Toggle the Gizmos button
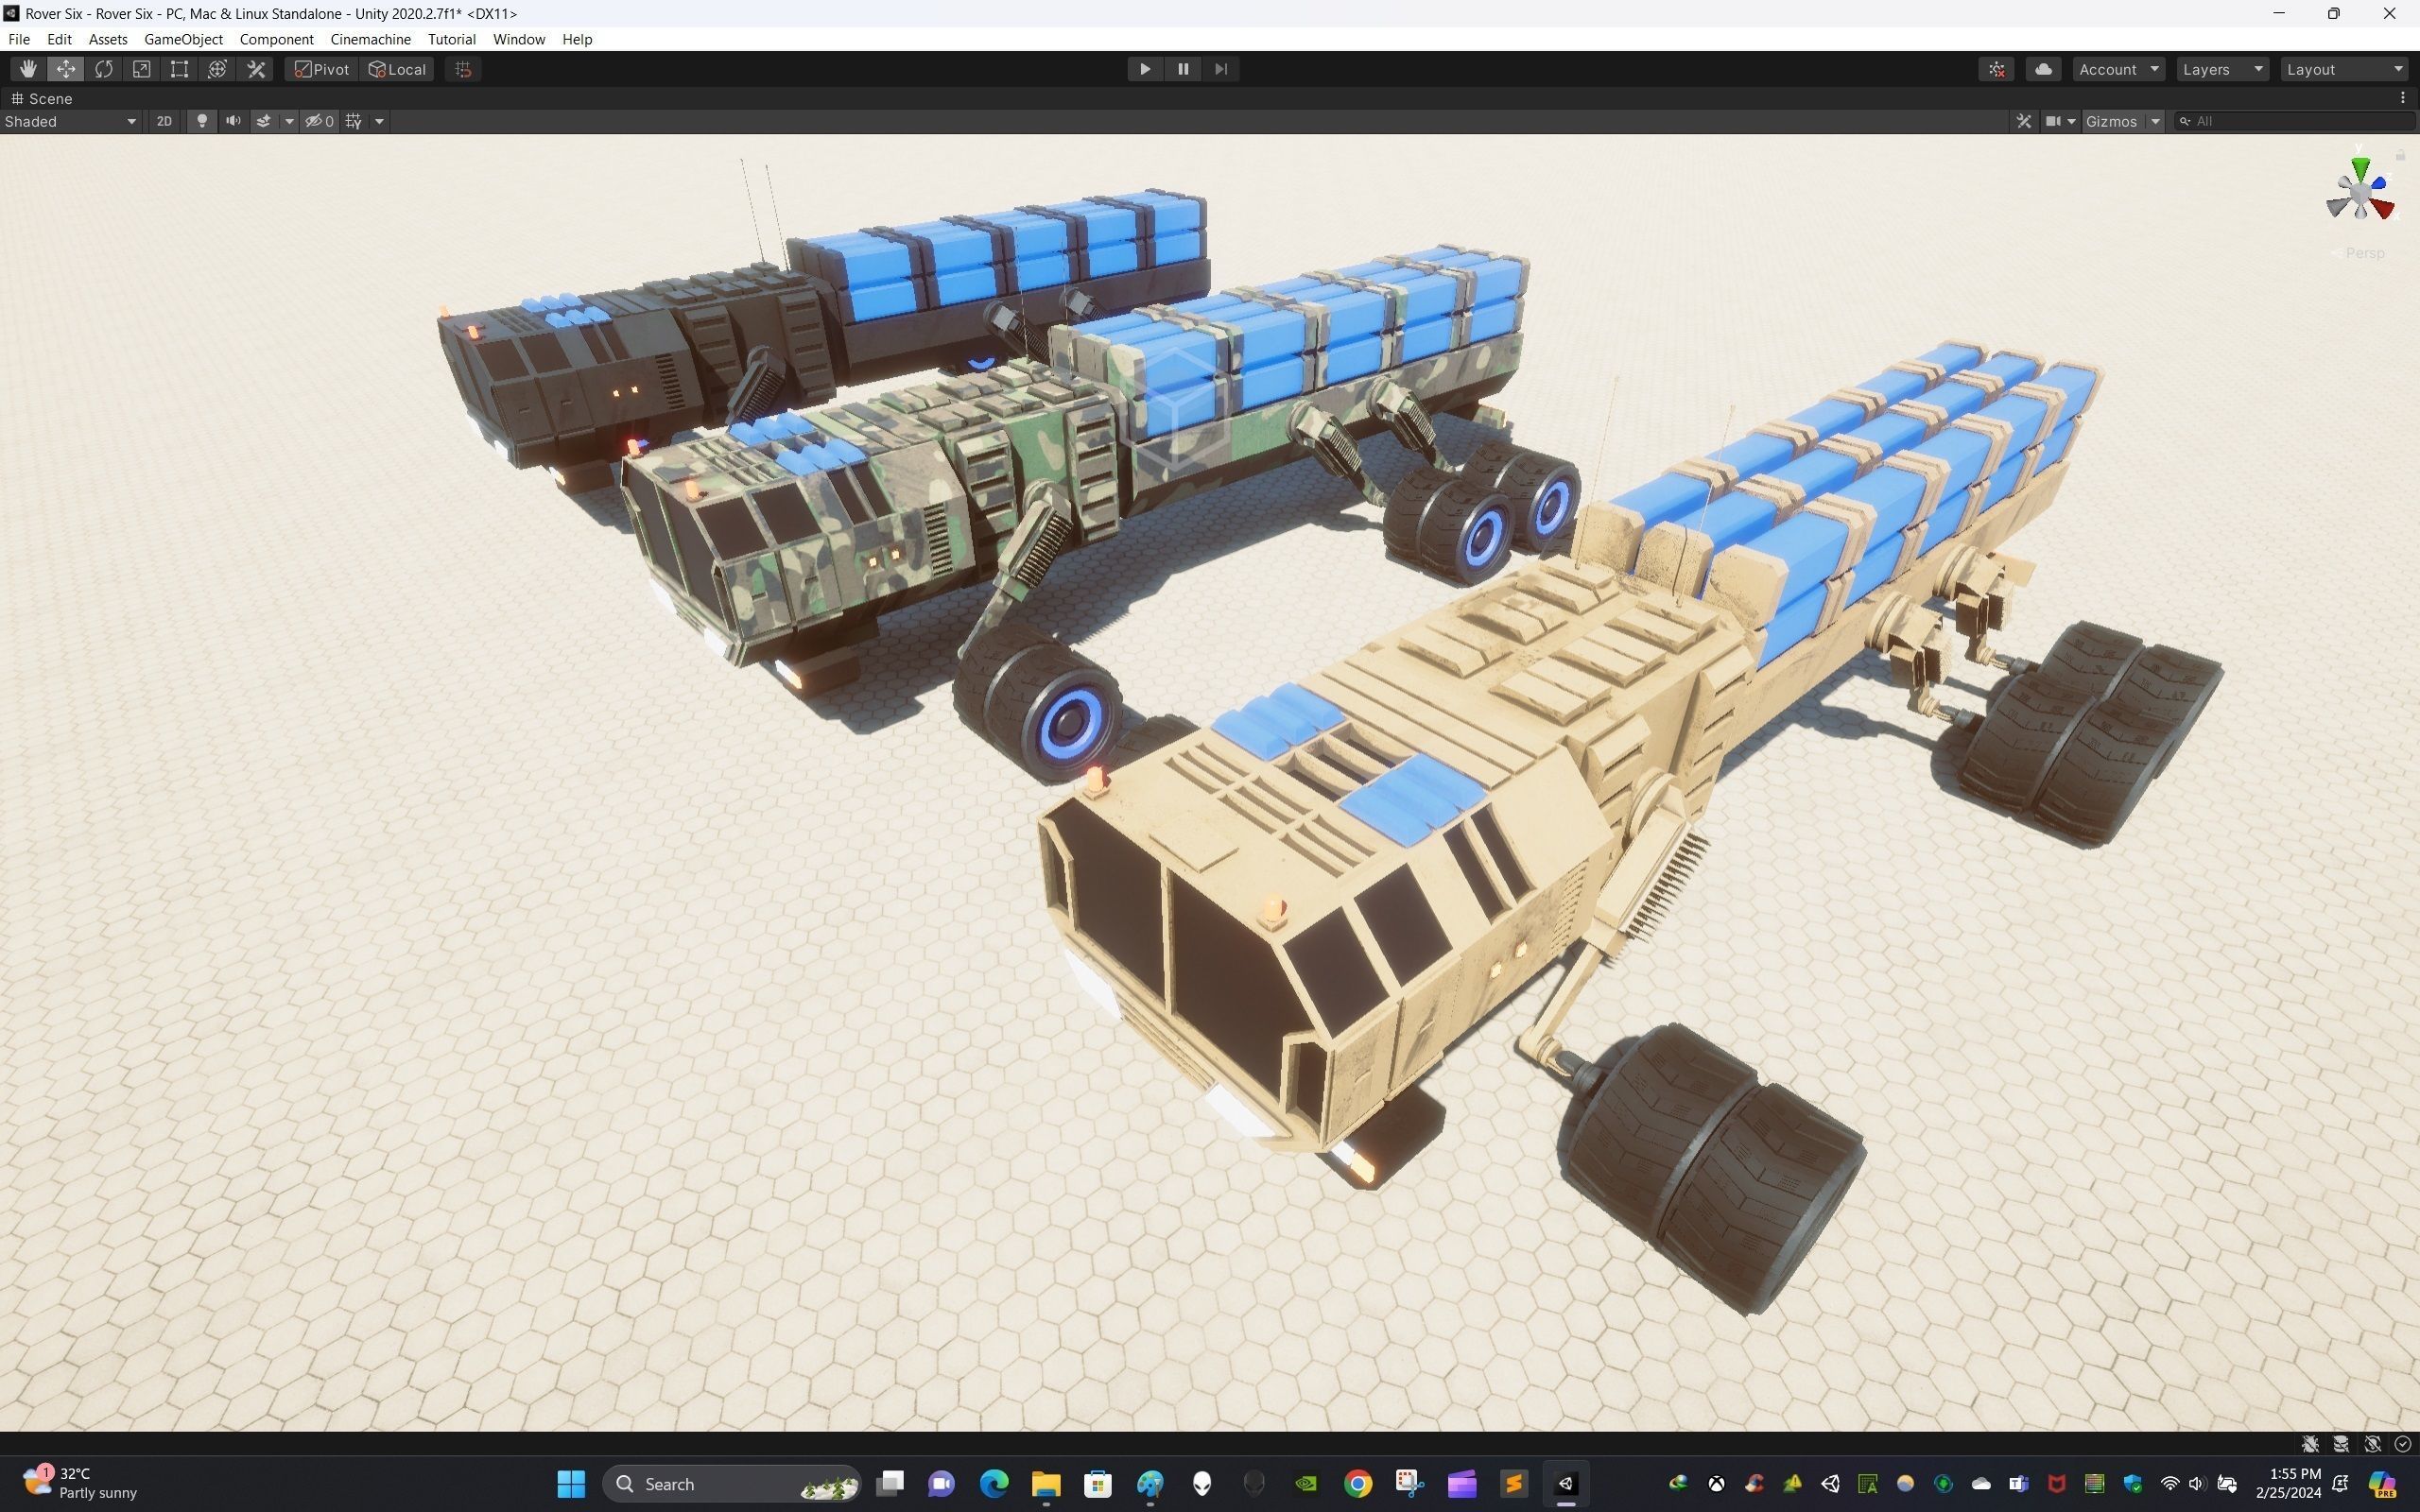Screen dimensions: 2420x1512 coord(2112,121)
